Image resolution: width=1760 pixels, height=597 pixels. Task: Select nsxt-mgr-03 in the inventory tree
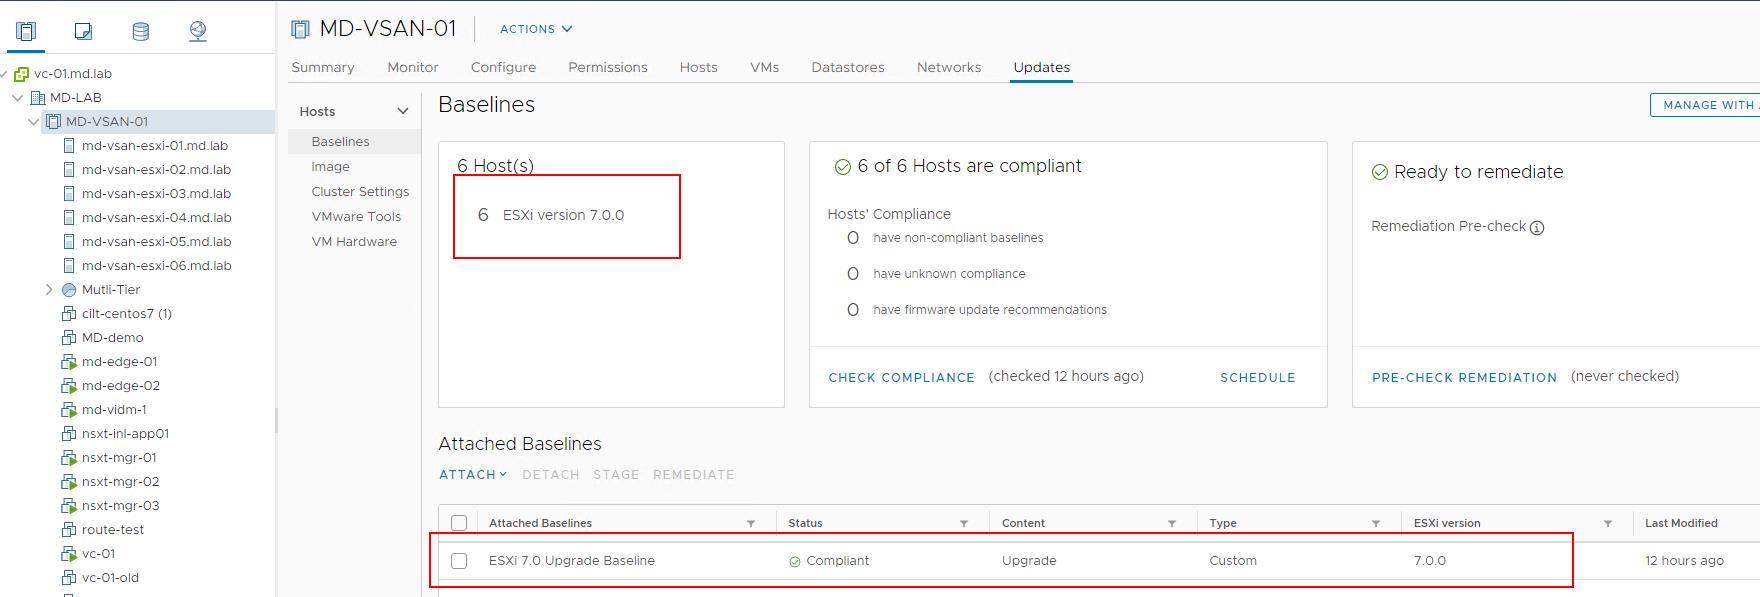click(x=120, y=506)
